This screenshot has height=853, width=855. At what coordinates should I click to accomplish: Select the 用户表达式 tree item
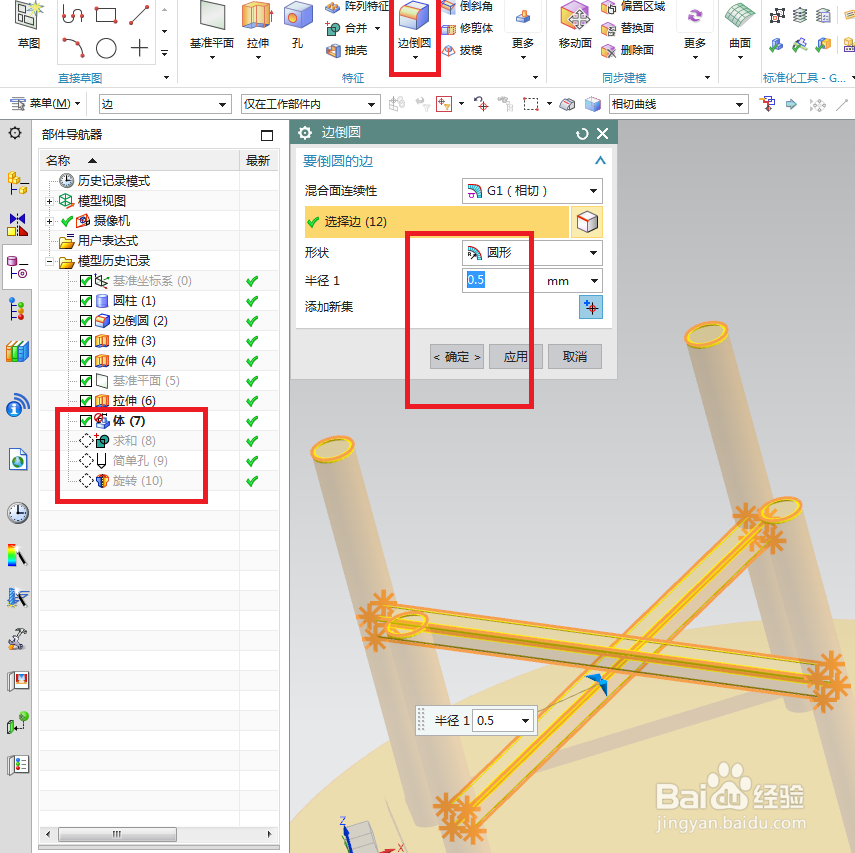pyautogui.click(x=107, y=241)
